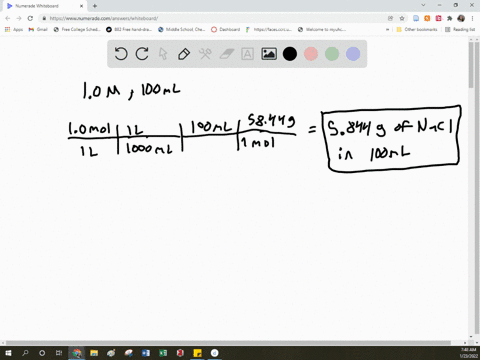Choose the blue pen color
The image size is (480, 360).
353,54
